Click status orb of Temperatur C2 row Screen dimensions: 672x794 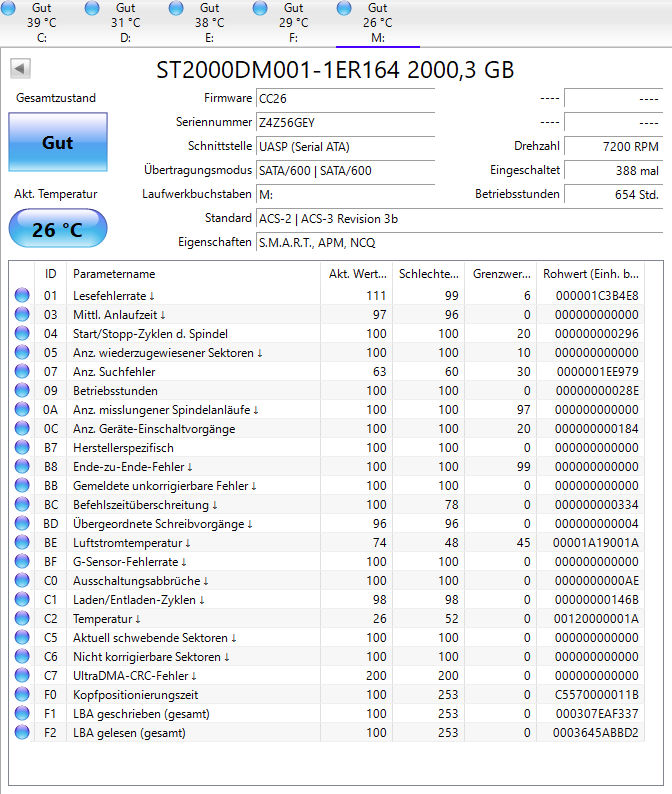pos(22,618)
